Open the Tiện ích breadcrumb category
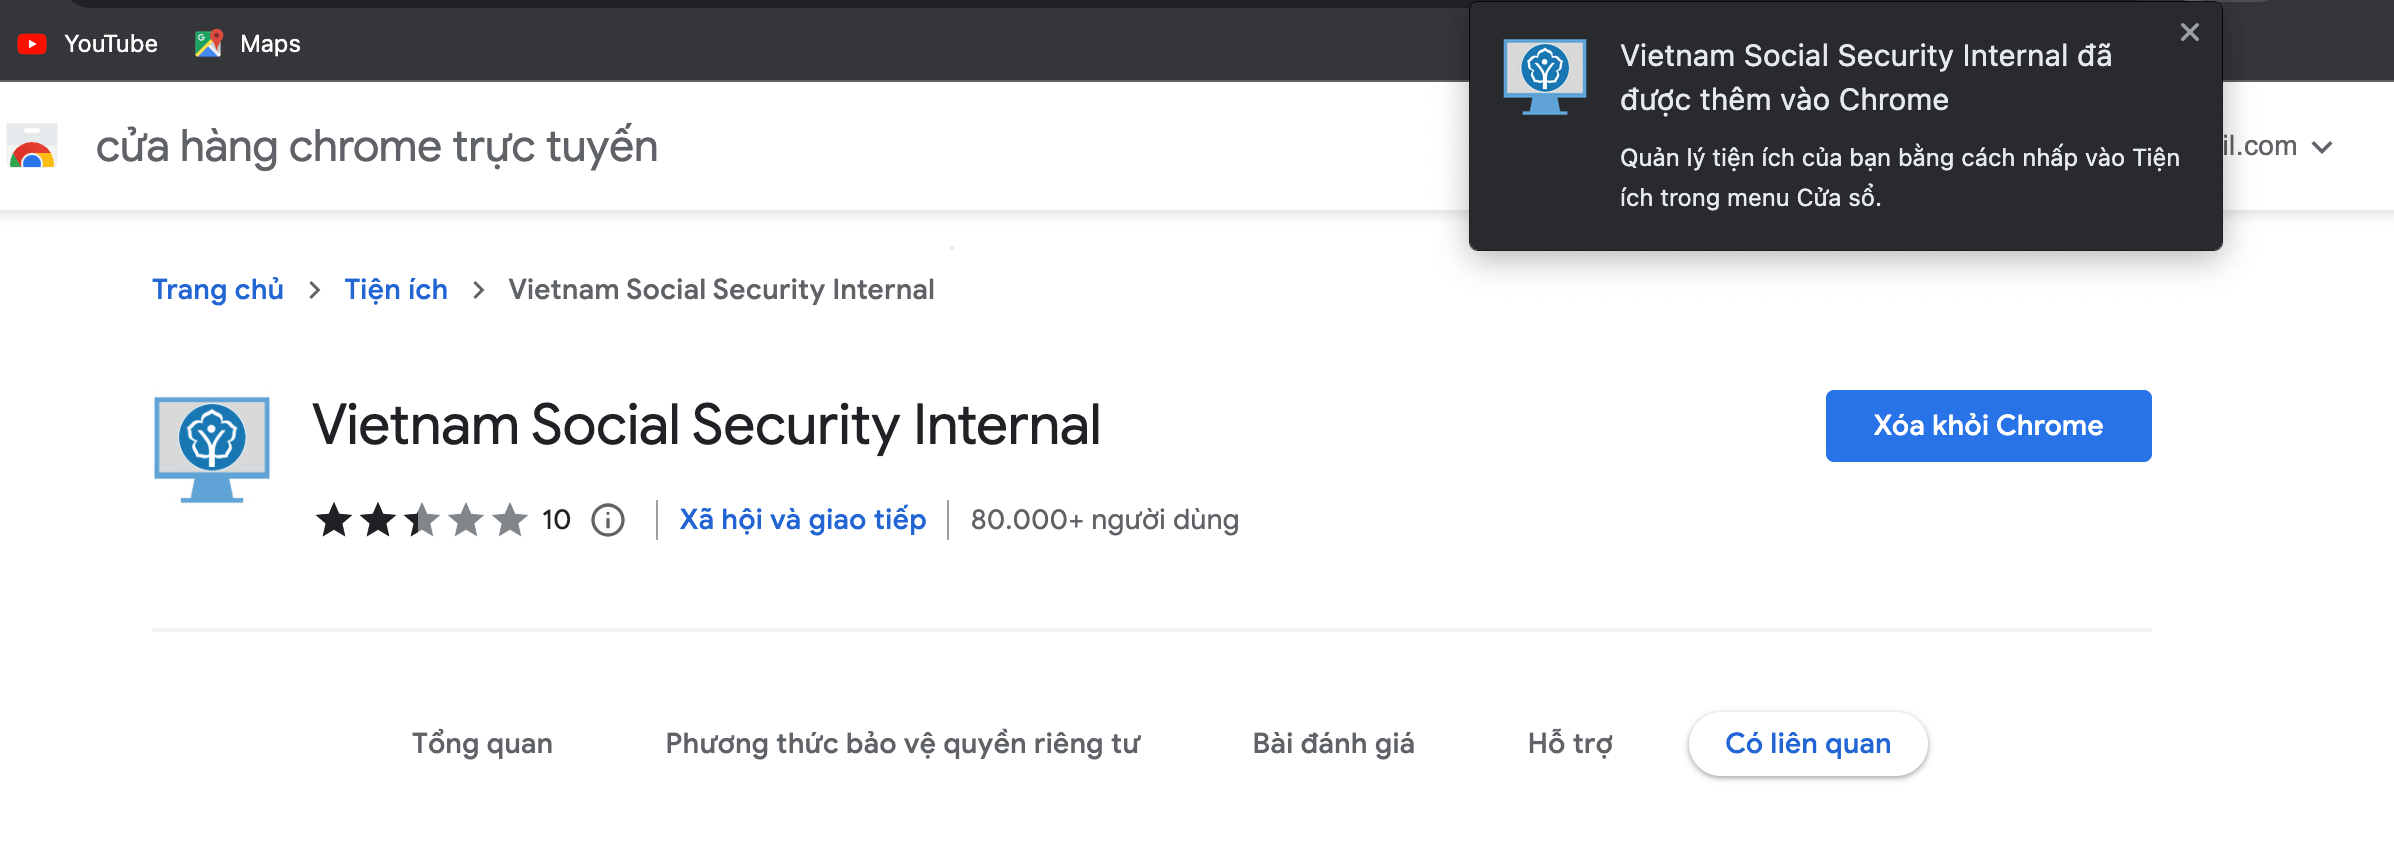 tap(396, 289)
